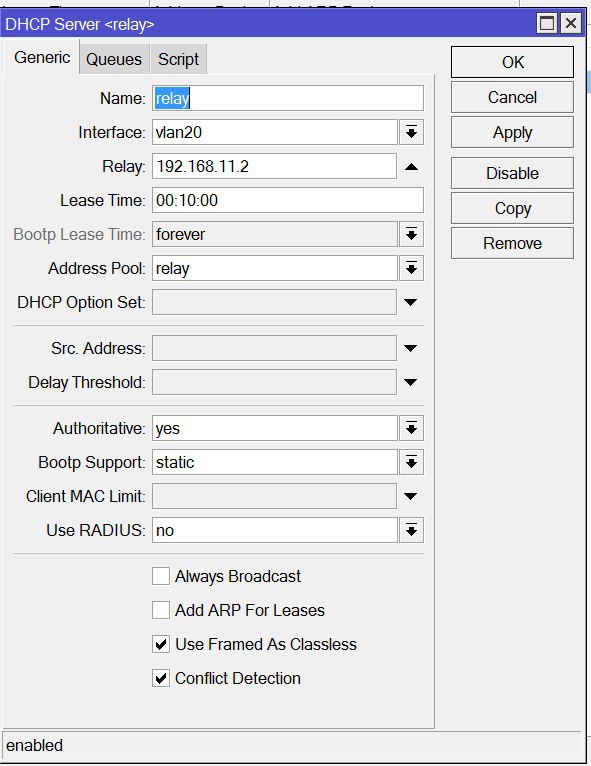Expand the Client MAC Limit field
The image size is (591, 766).
click(x=411, y=496)
